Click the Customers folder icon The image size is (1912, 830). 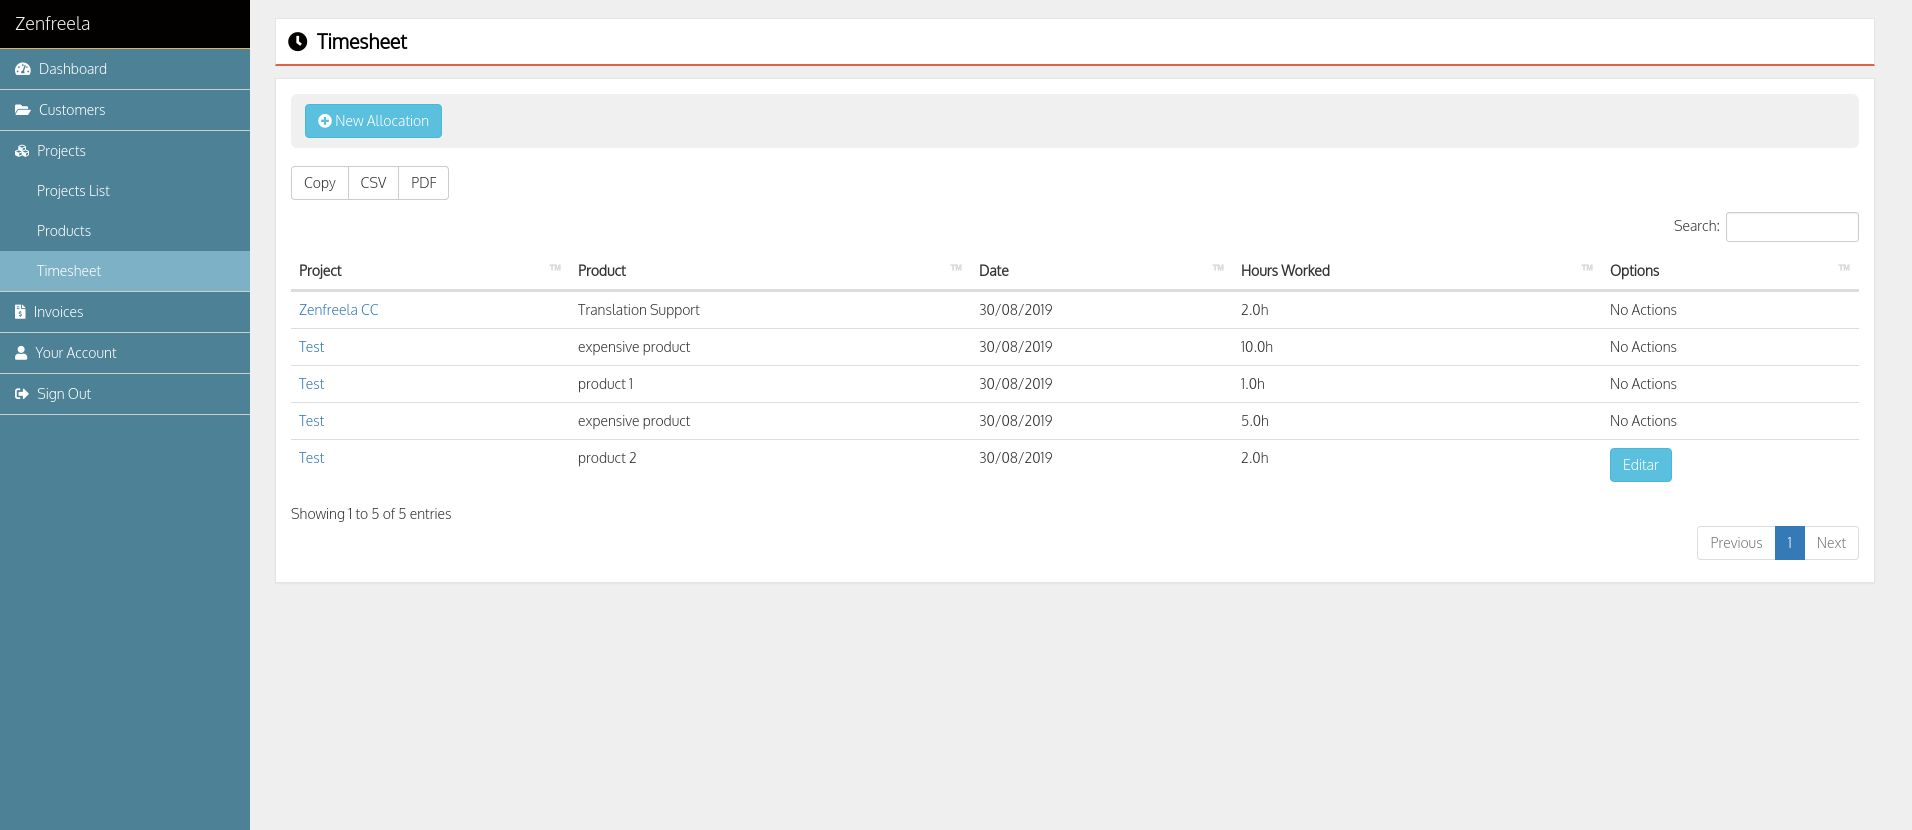(x=23, y=110)
